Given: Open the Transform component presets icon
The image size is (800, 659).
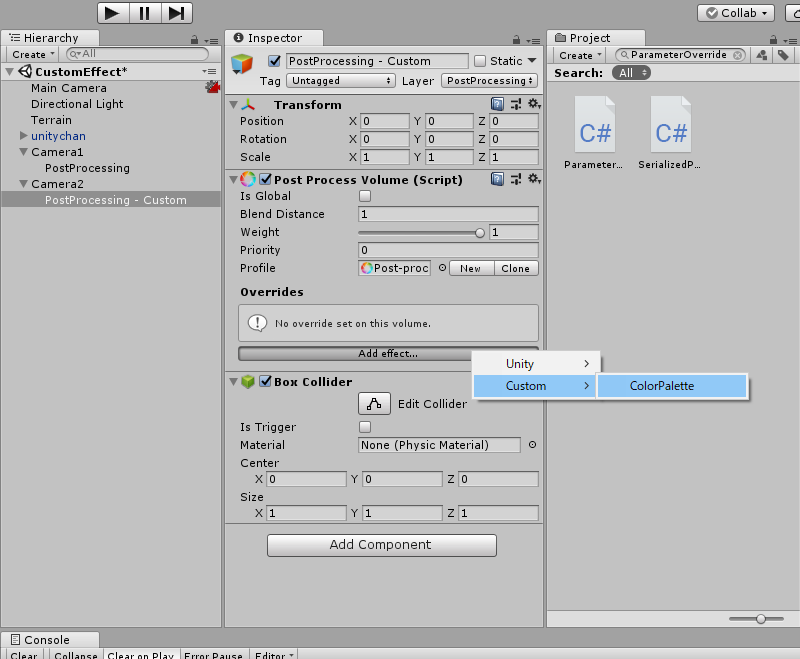Looking at the screenshot, I should point(516,104).
